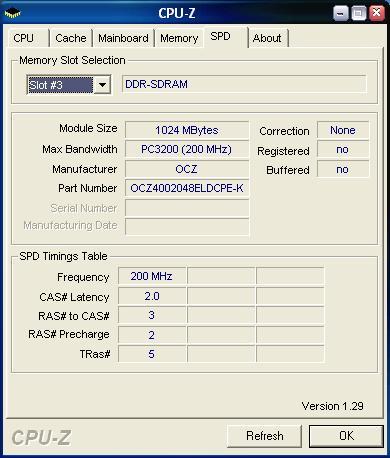This screenshot has height=458, width=390.
Task: Close the CPU-Z window
Action: [x=377, y=13]
